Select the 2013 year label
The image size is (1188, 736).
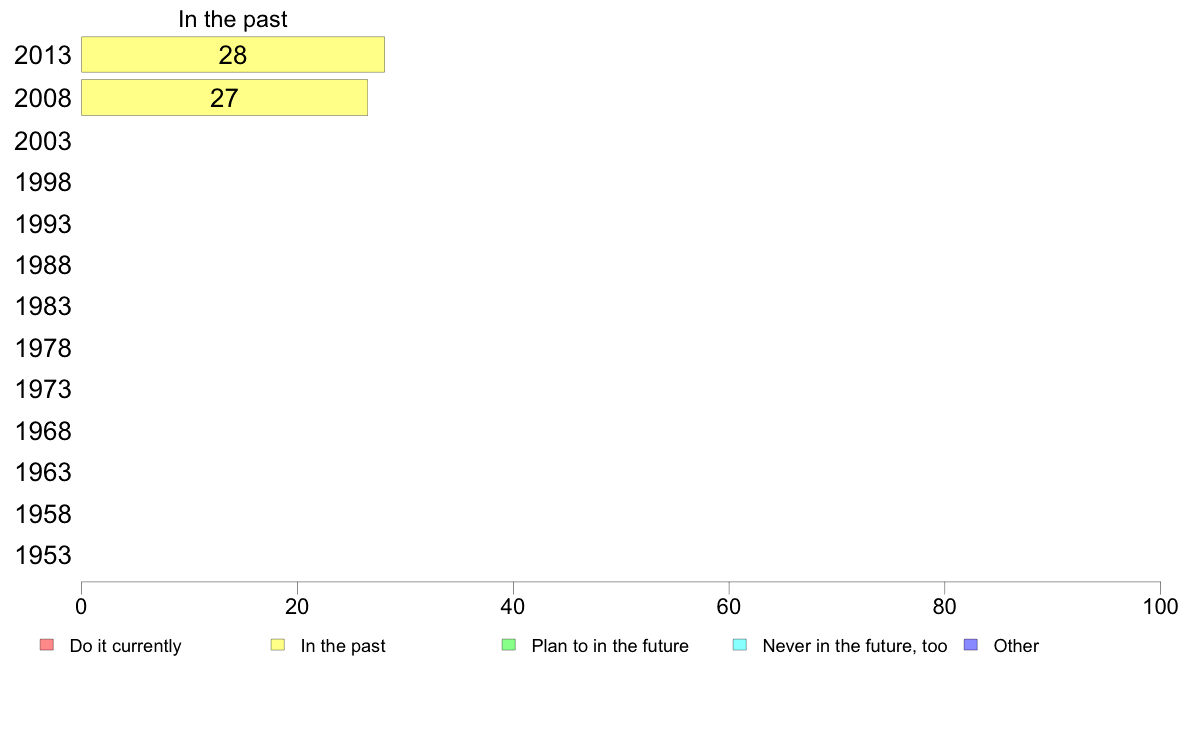click(x=42, y=55)
